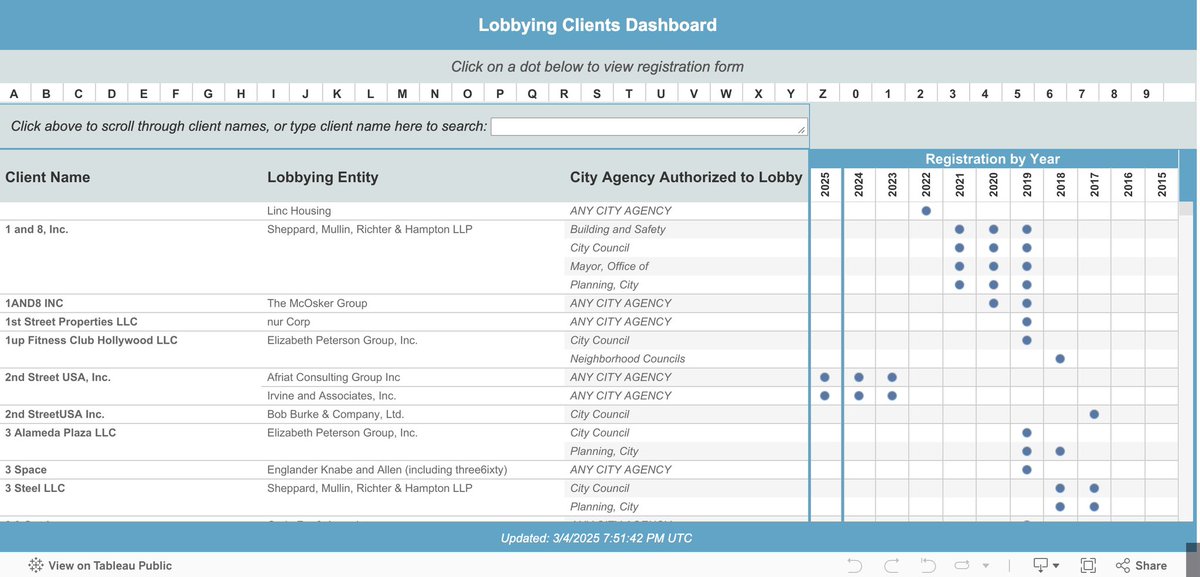Image resolution: width=1200 pixels, height=577 pixels.
Task: Click the Lobbying Entity column header
Action: click(x=323, y=177)
